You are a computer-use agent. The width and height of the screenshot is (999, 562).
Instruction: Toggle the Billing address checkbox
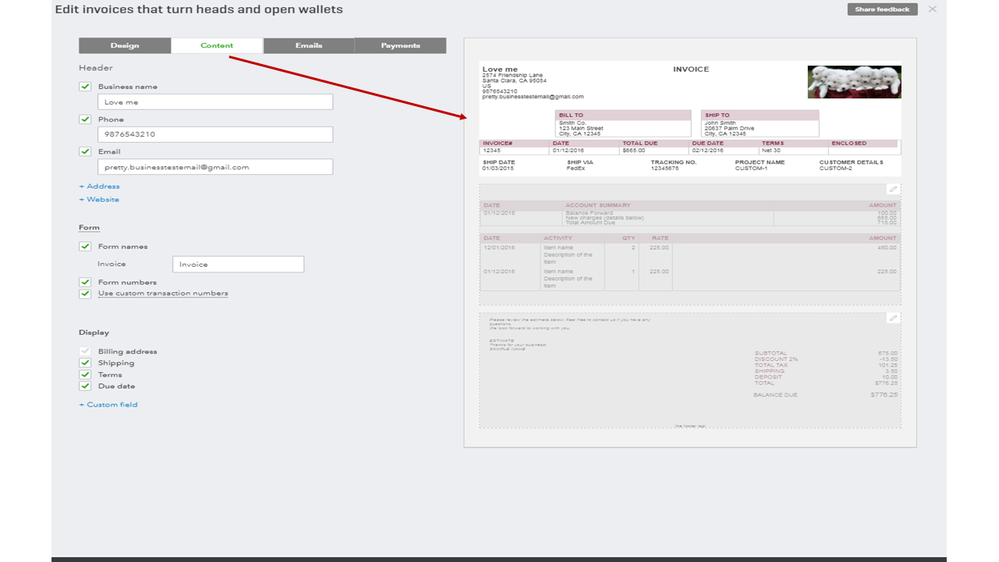[85, 352]
